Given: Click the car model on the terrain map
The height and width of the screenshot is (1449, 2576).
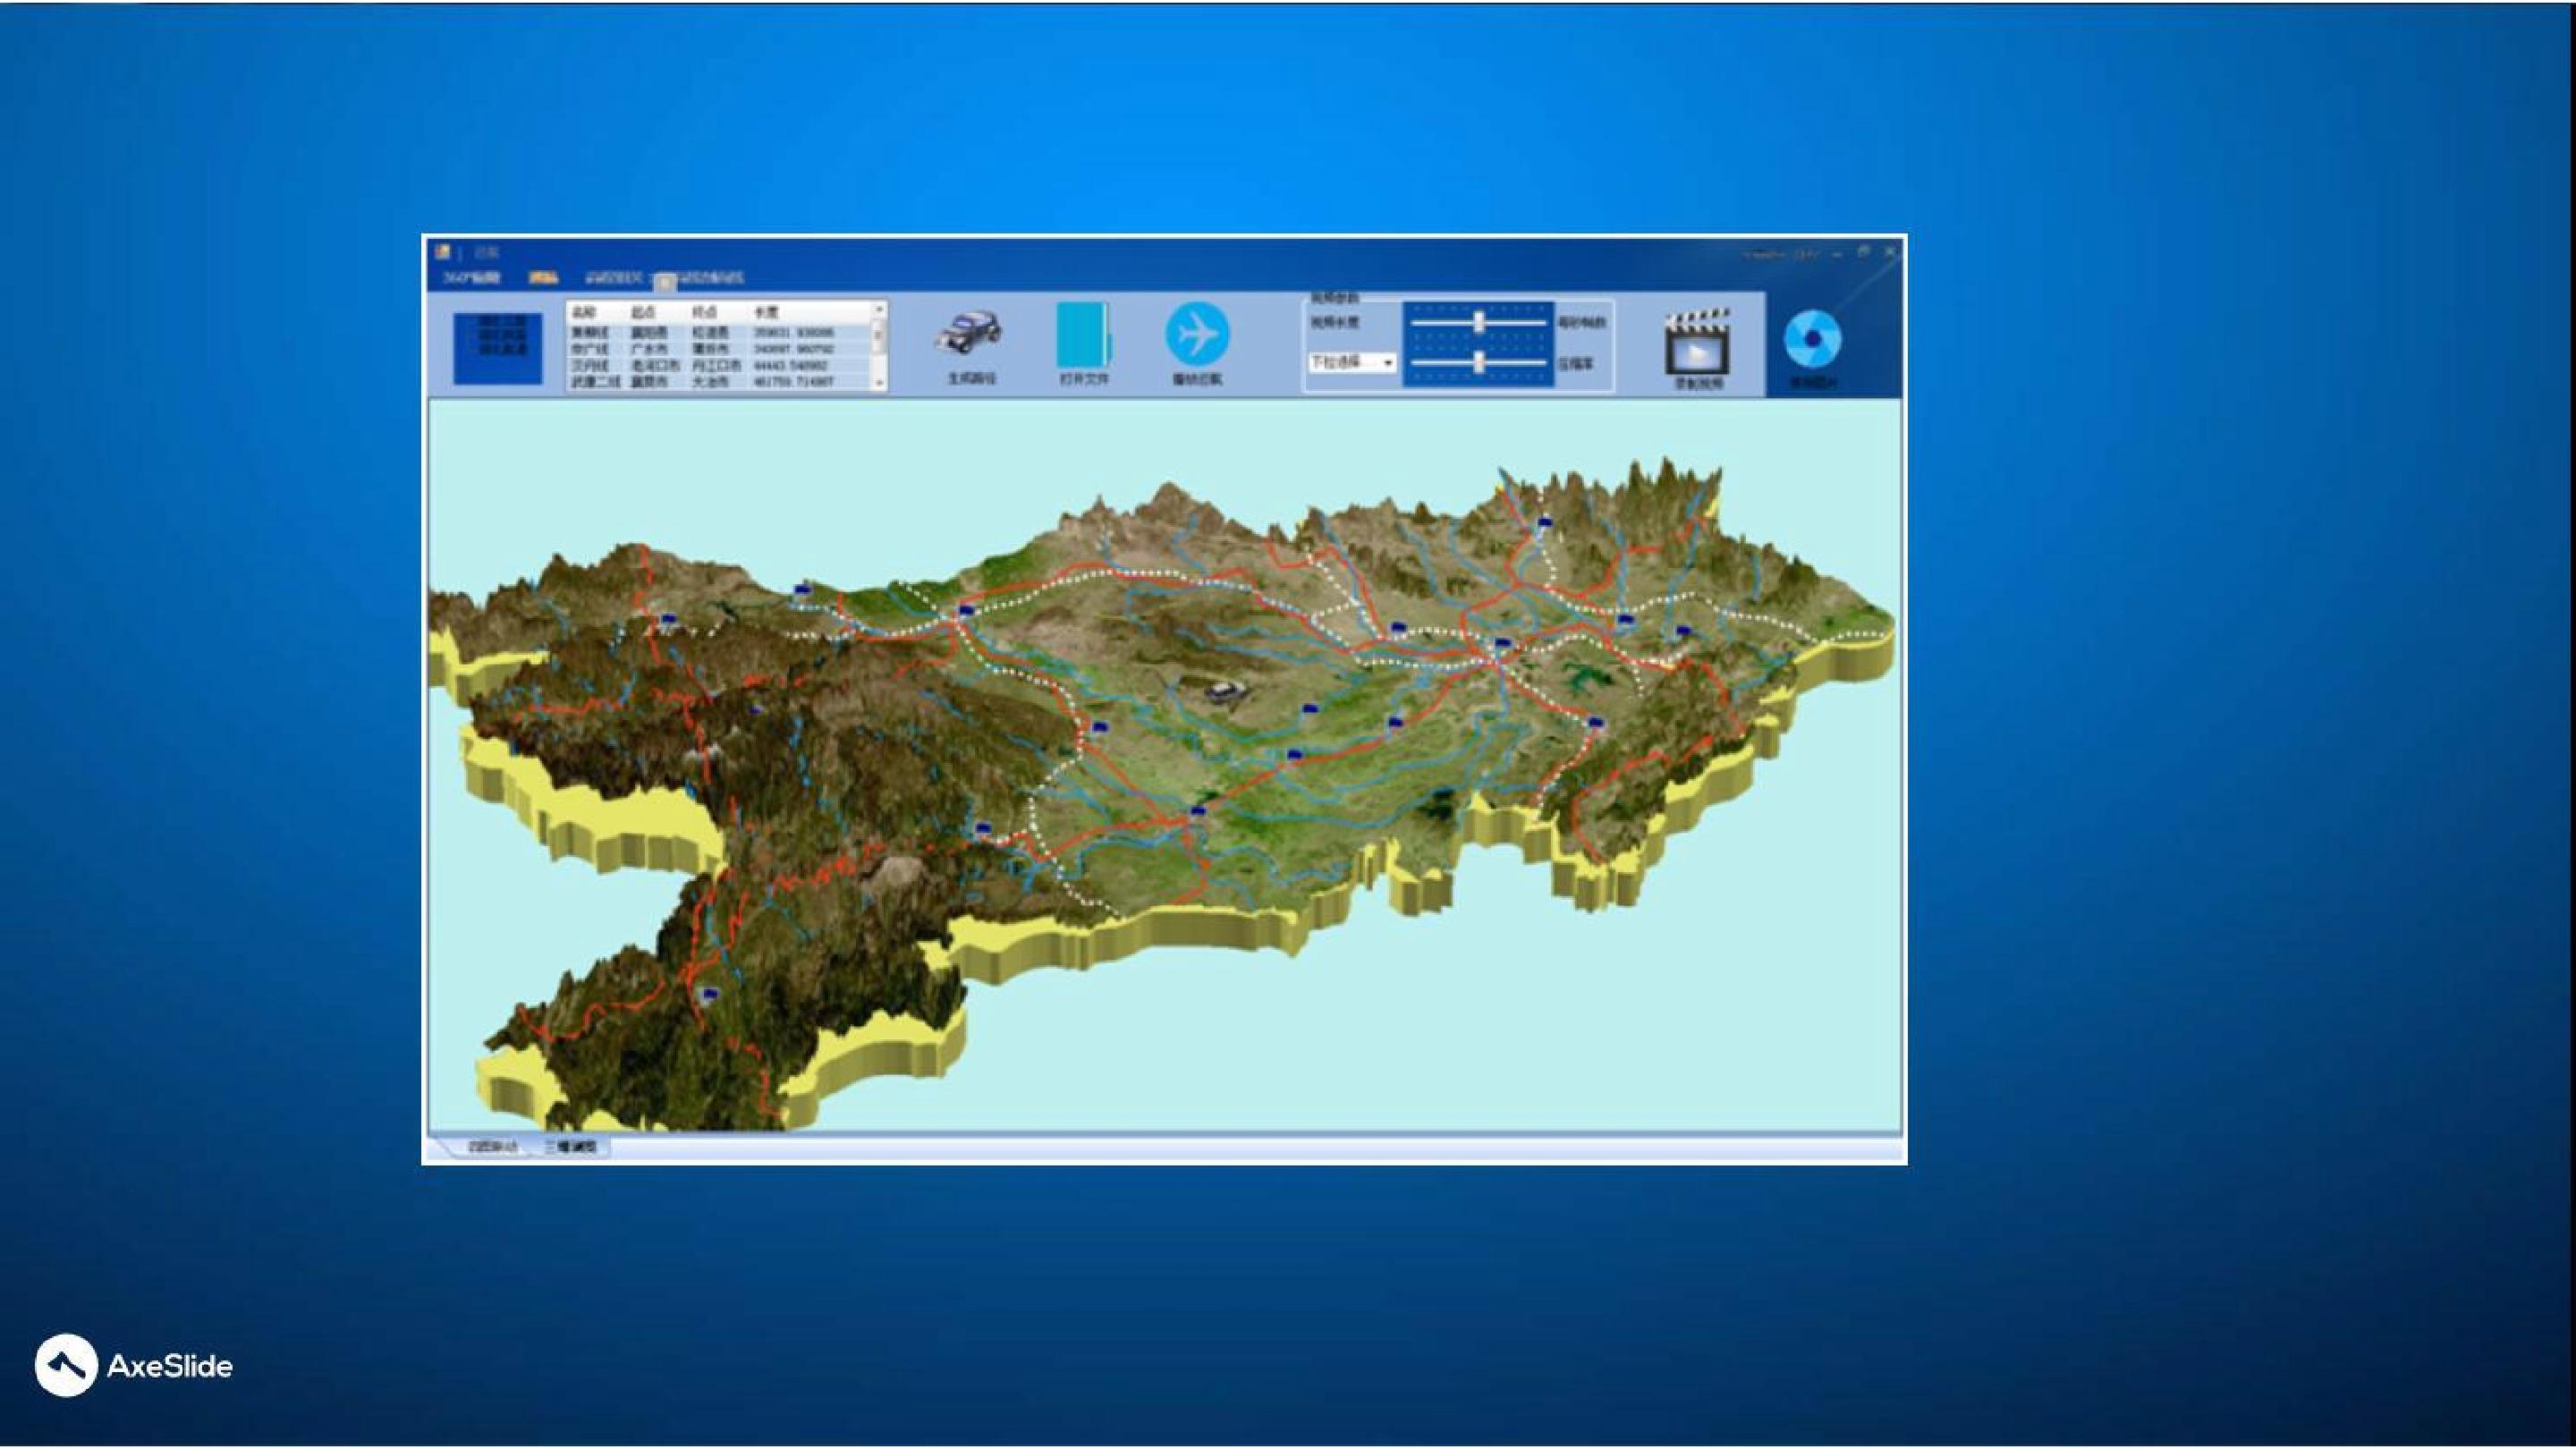Looking at the screenshot, I should (x=1220, y=690).
